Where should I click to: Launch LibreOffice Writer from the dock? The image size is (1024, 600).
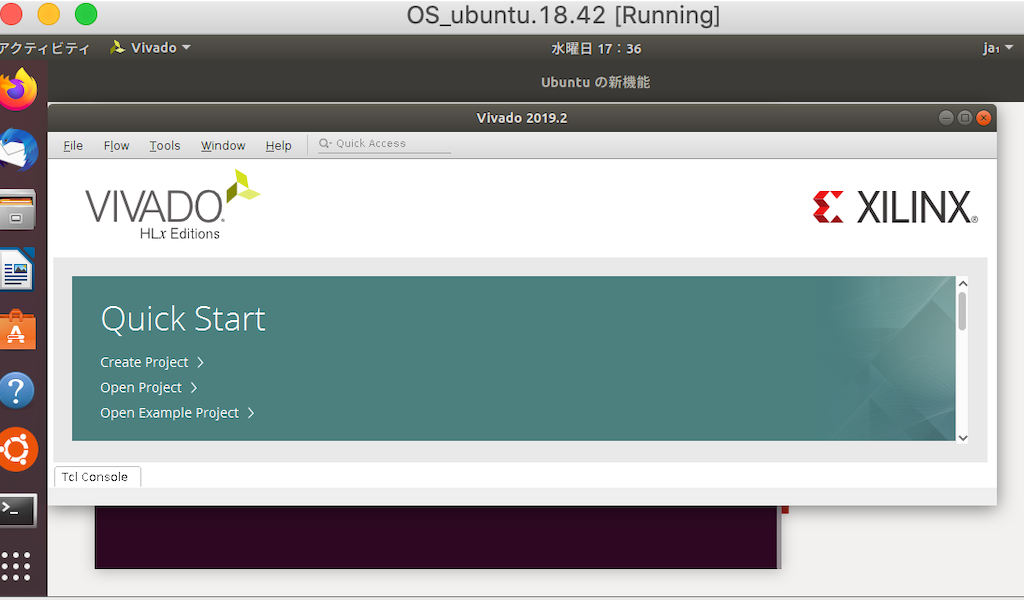coord(17,269)
